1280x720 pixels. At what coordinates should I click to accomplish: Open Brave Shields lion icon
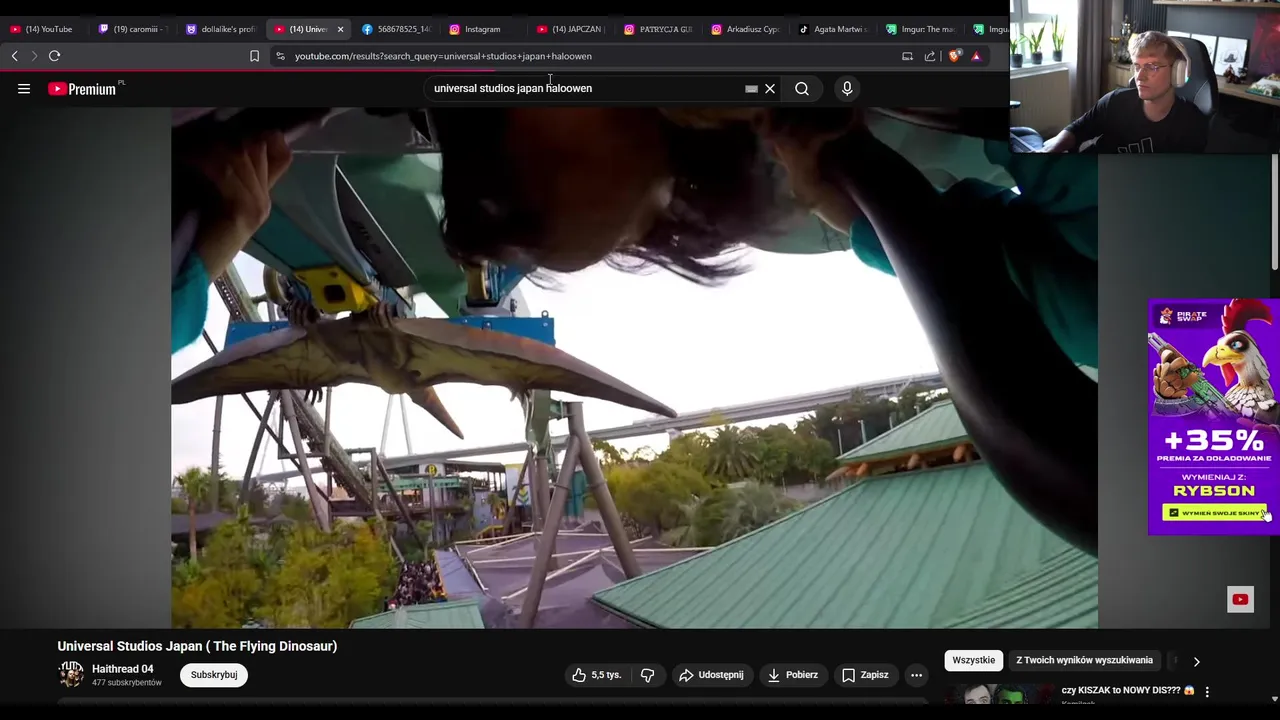click(x=954, y=56)
